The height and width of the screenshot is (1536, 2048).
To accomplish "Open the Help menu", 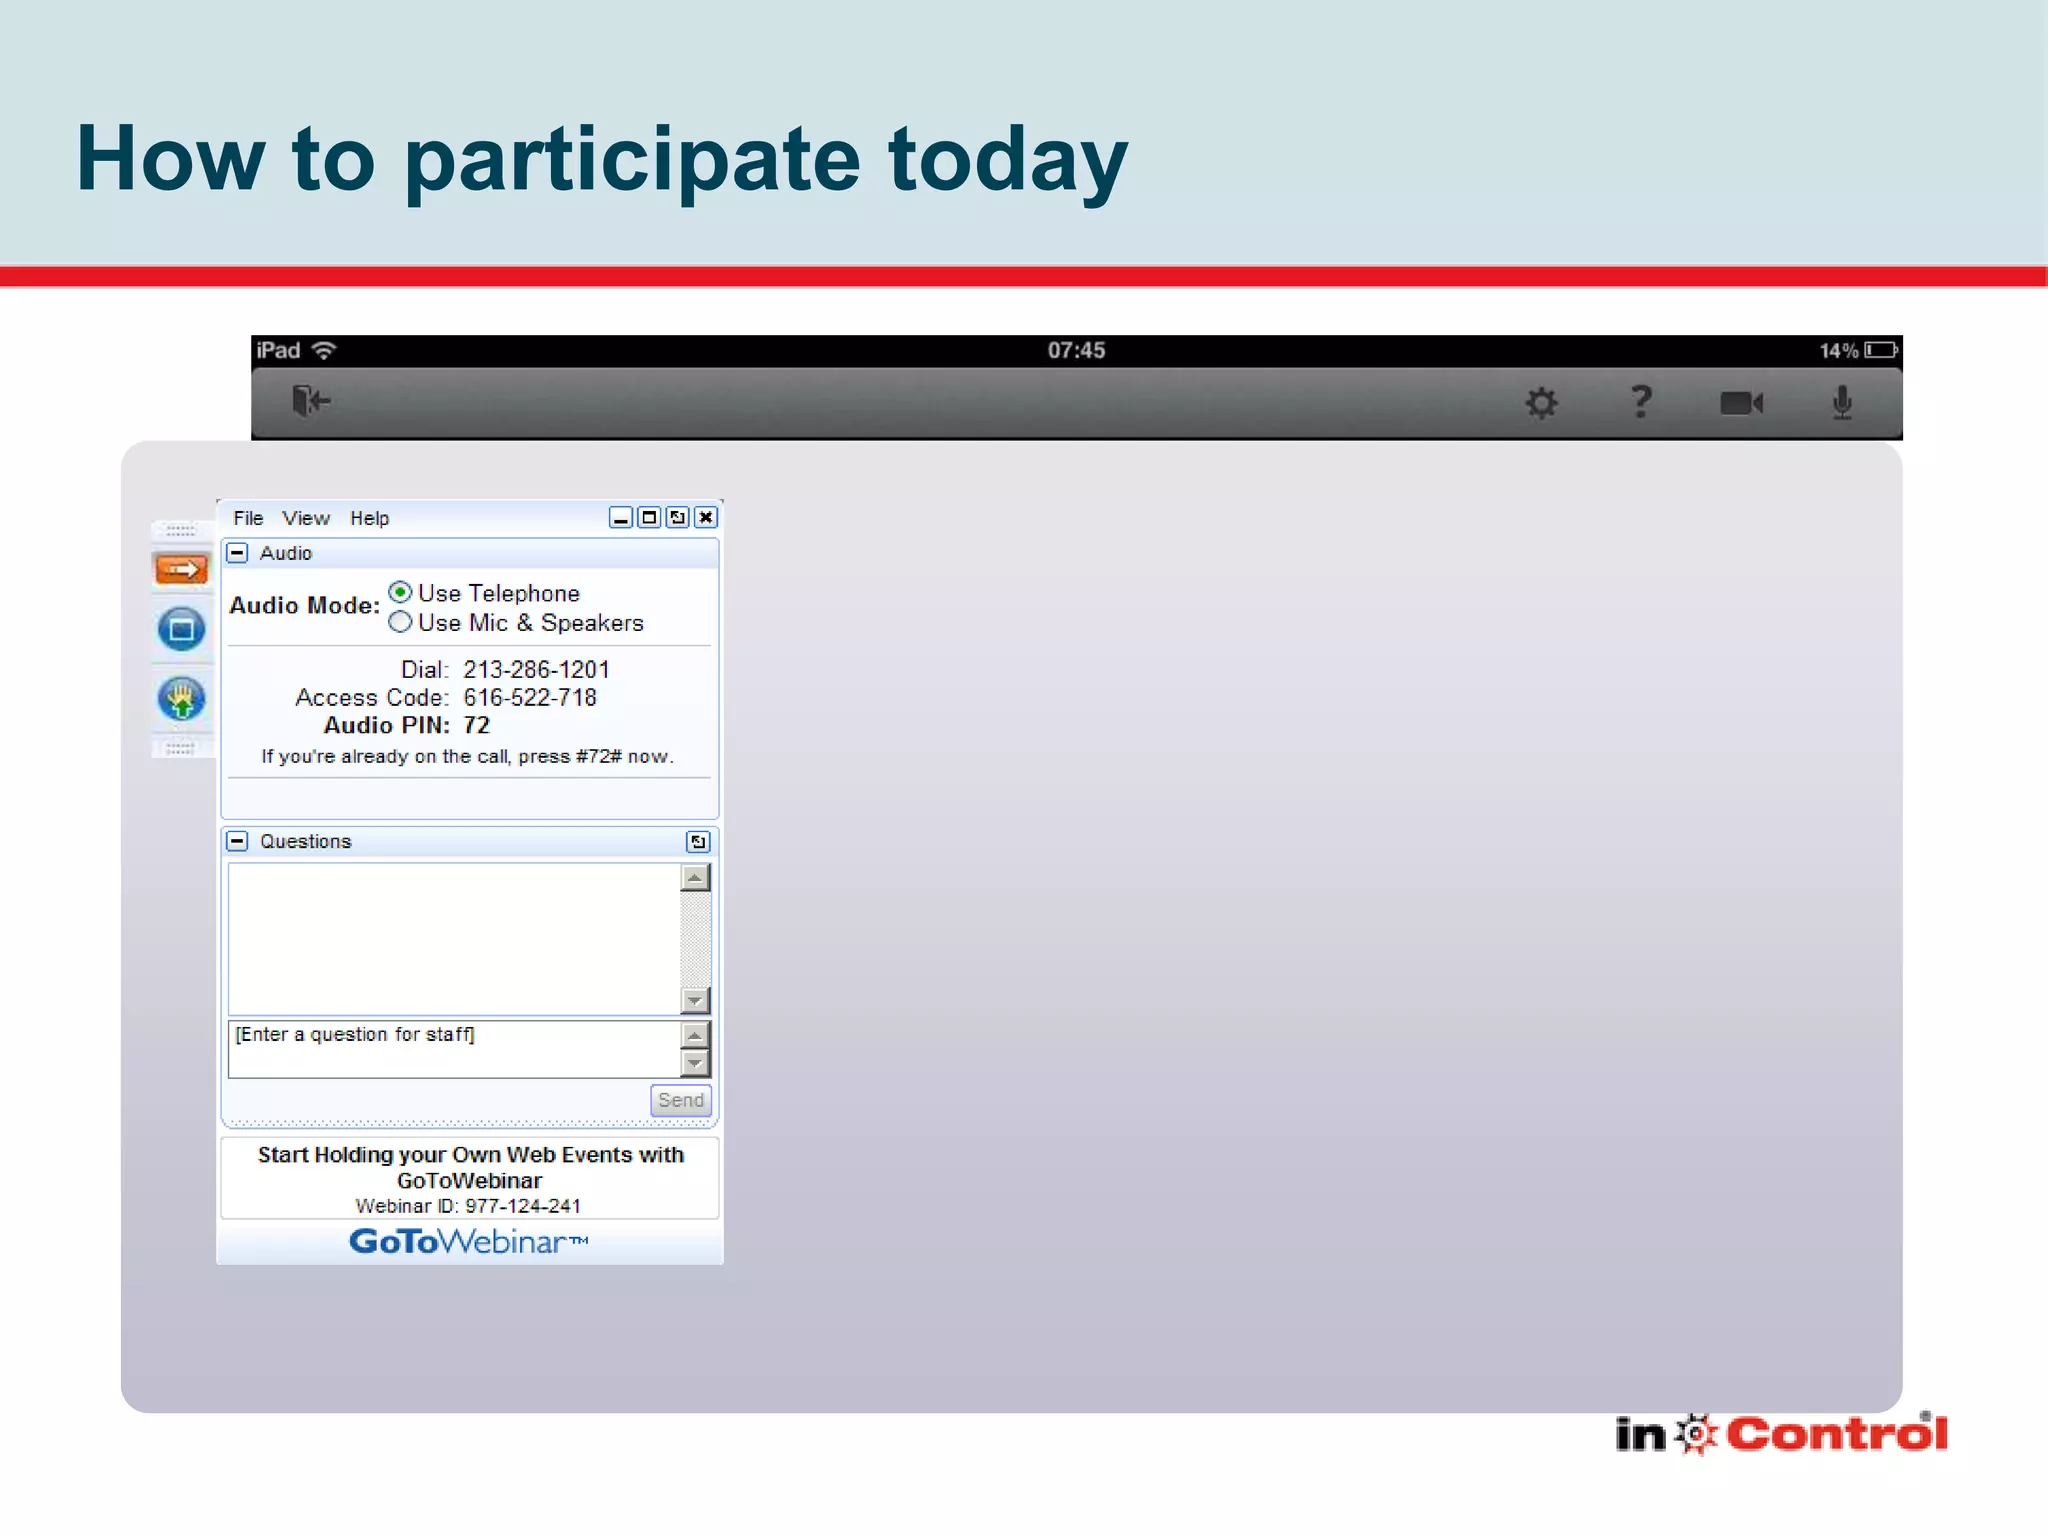I will 369,518.
